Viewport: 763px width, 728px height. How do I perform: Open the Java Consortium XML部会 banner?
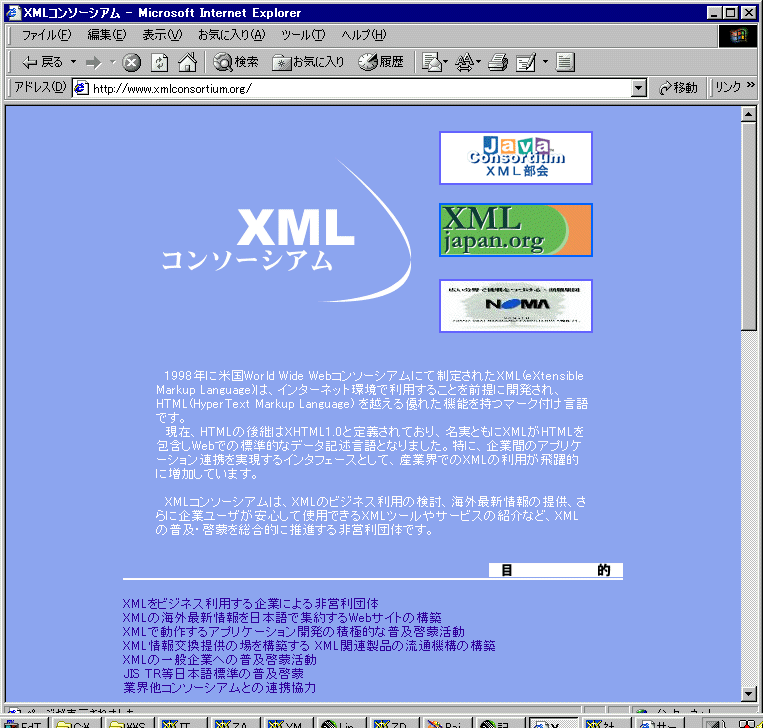click(x=516, y=158)
